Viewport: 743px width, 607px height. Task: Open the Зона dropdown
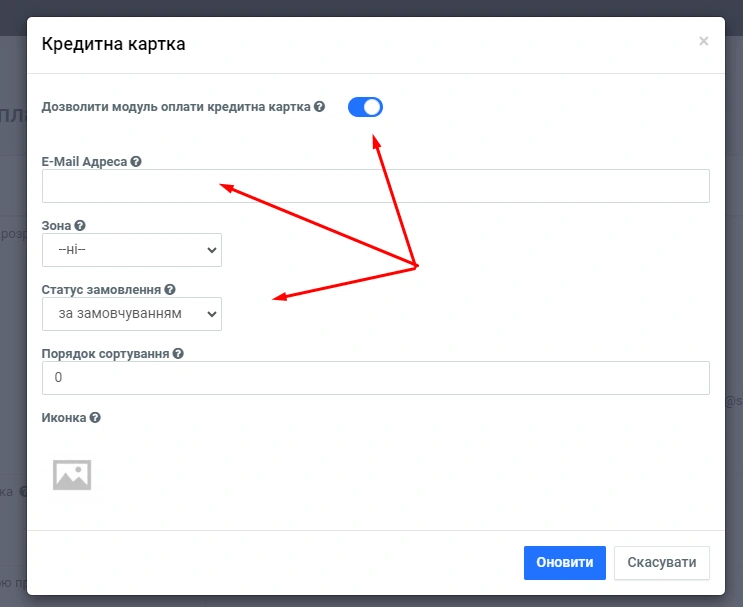(x=132, y=250)
